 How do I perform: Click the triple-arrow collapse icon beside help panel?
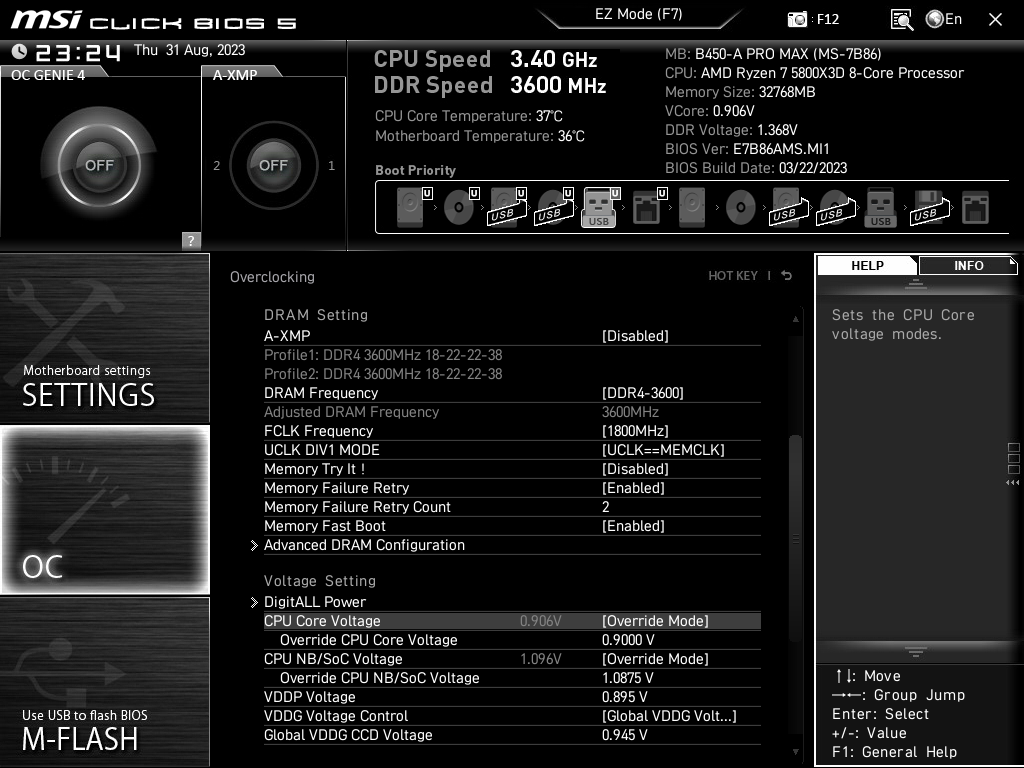pyautogui.click(x=1013, y=483)
